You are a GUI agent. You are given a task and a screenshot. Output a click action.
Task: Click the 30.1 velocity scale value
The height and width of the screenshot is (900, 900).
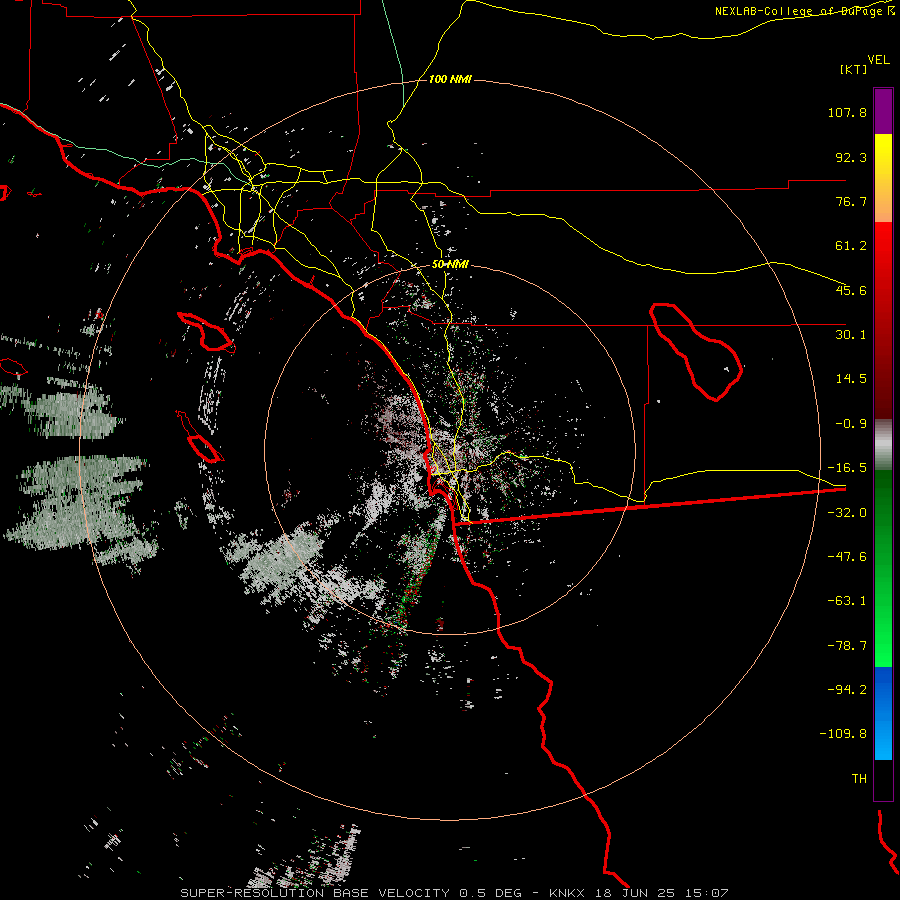click(x=851, y=335)
